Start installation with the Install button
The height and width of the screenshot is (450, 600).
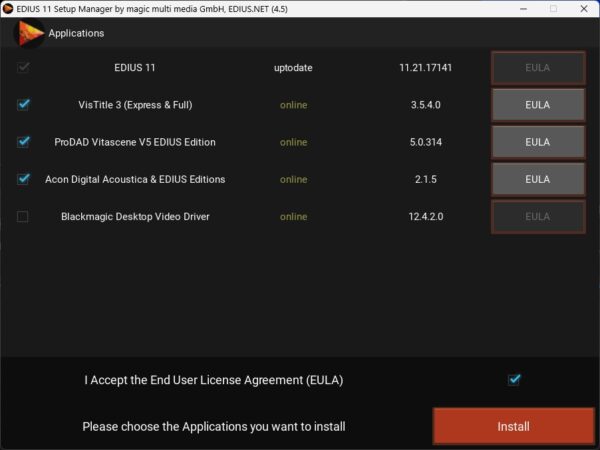(513, 427)
